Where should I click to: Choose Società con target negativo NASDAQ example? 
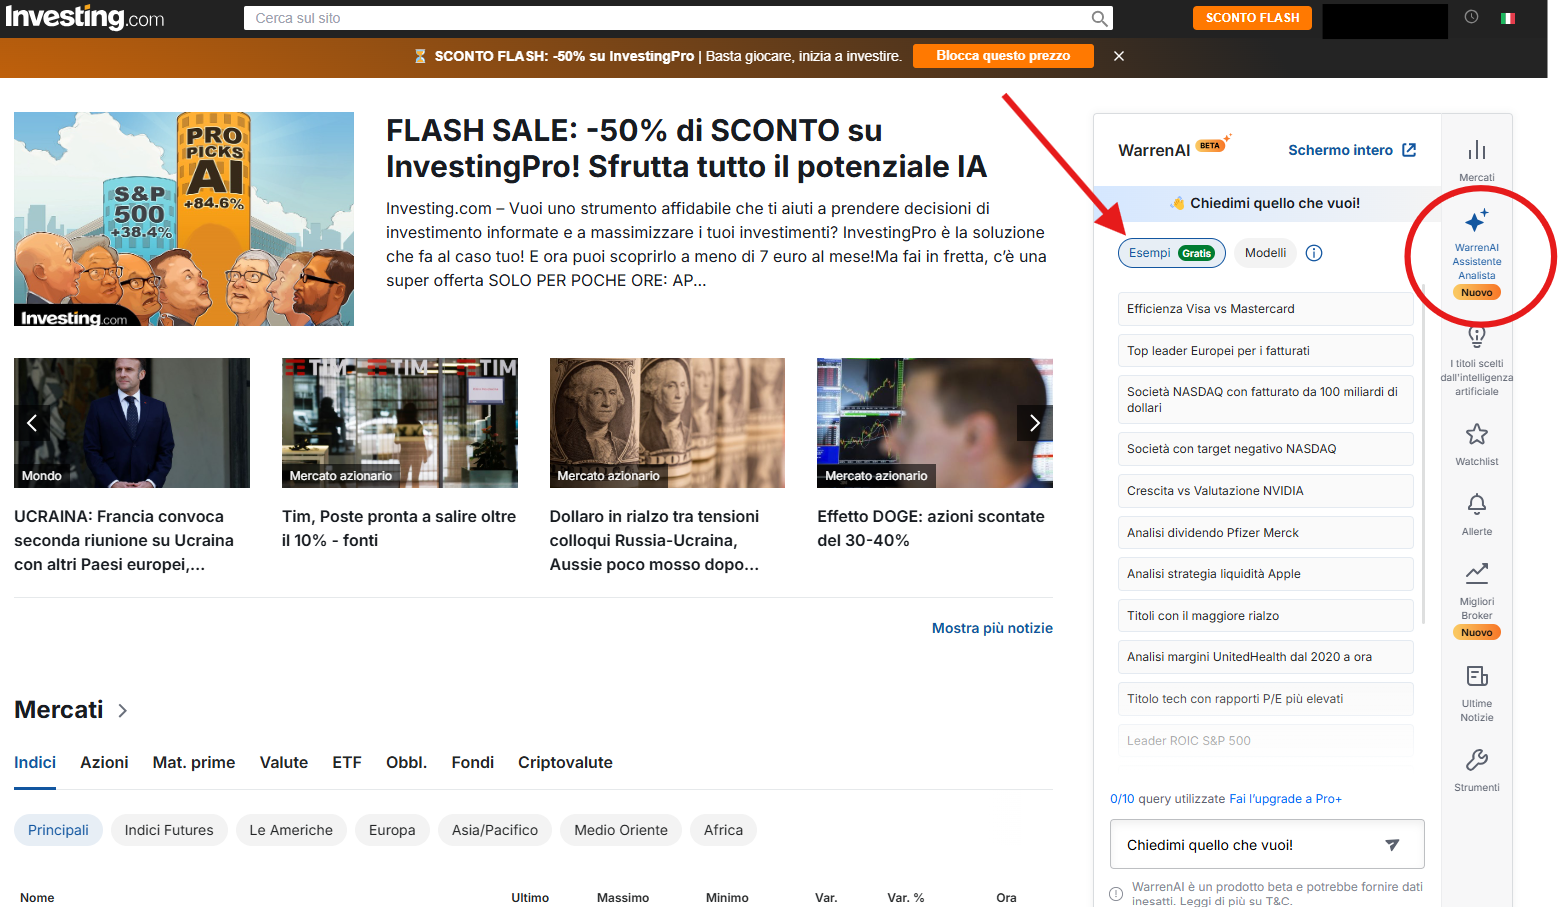click(1265, 449)
